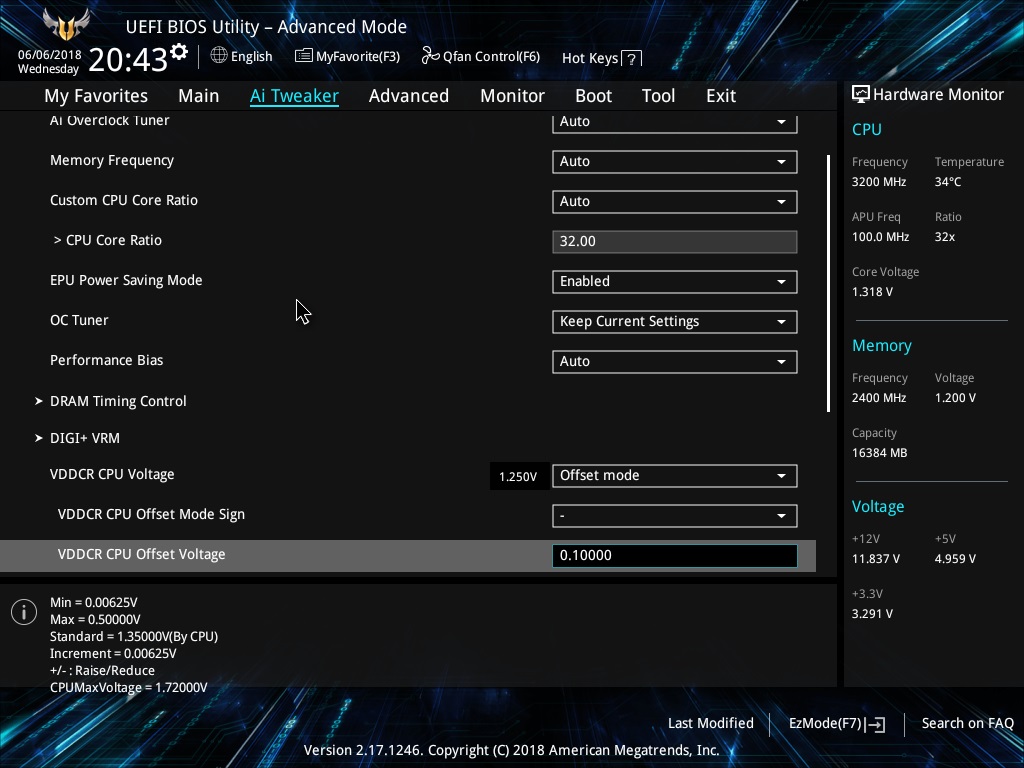Click the settings list vertical scrollbar
Viewport: 1024px width, 768px height.
(828, 283)
